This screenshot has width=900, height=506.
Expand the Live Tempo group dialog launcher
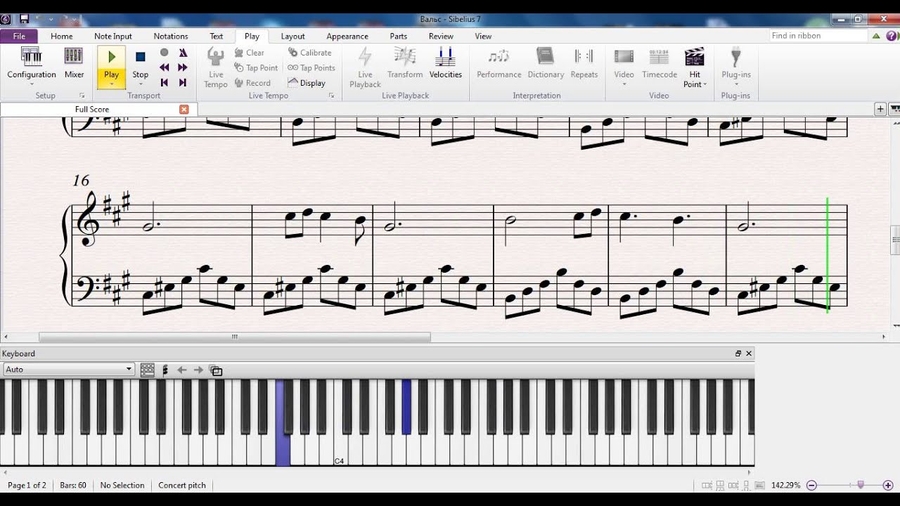332,96
